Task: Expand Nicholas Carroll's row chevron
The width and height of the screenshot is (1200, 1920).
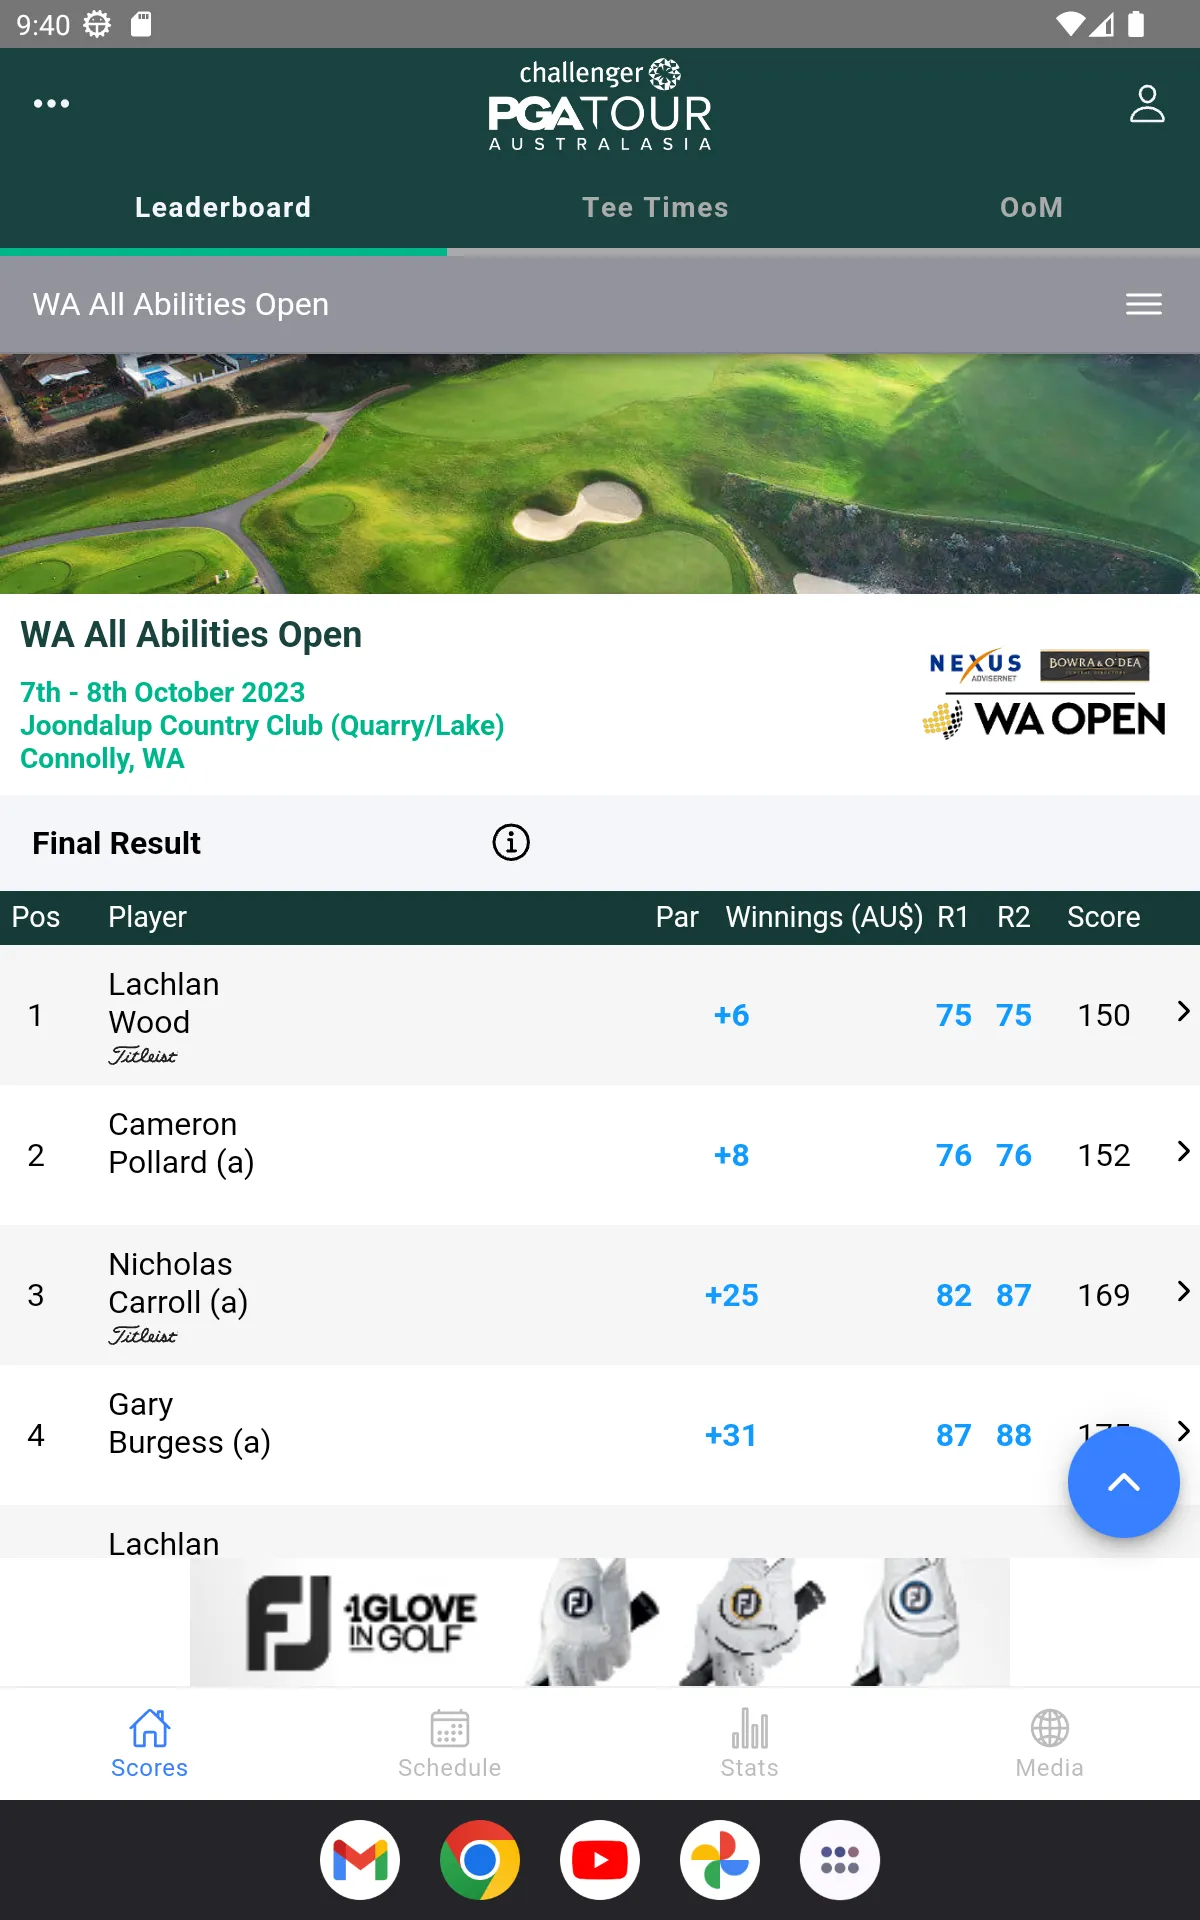Action: click(1183, 1292)
